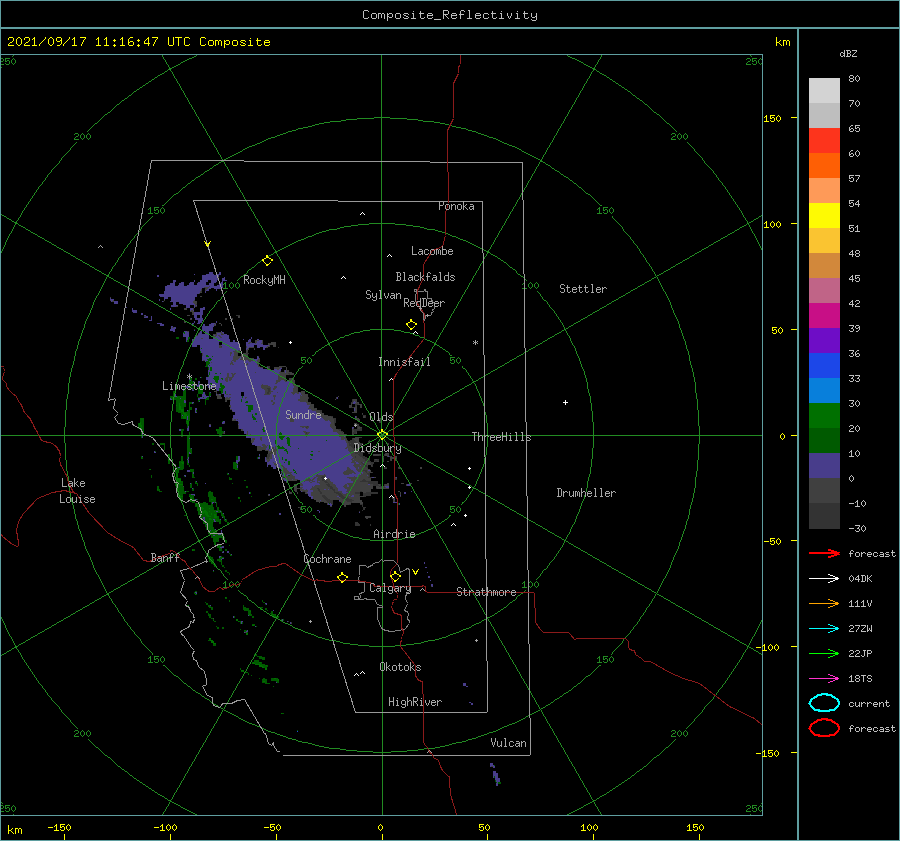Click the Ponoka city label
This screenshot has width=900, height=841.
(456, 206)
